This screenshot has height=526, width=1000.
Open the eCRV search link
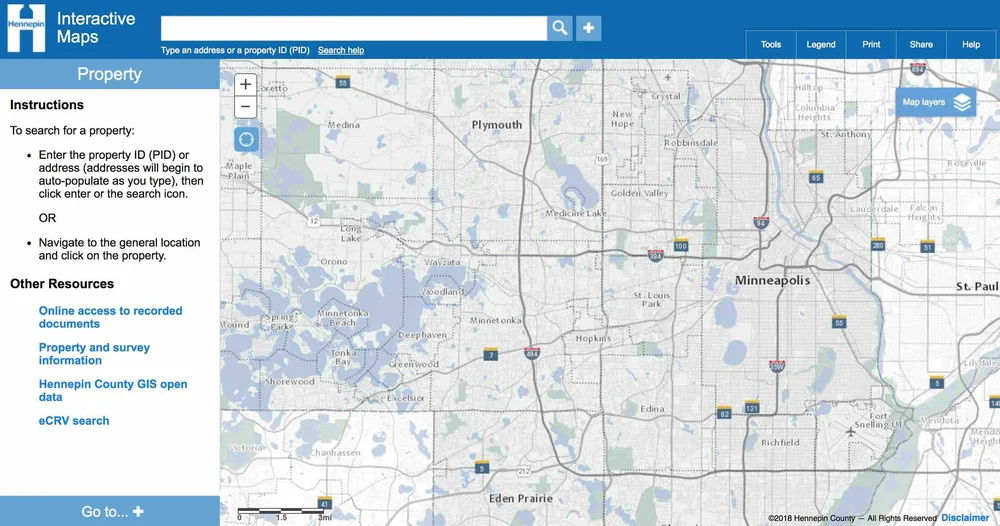(x=74, y=421)
